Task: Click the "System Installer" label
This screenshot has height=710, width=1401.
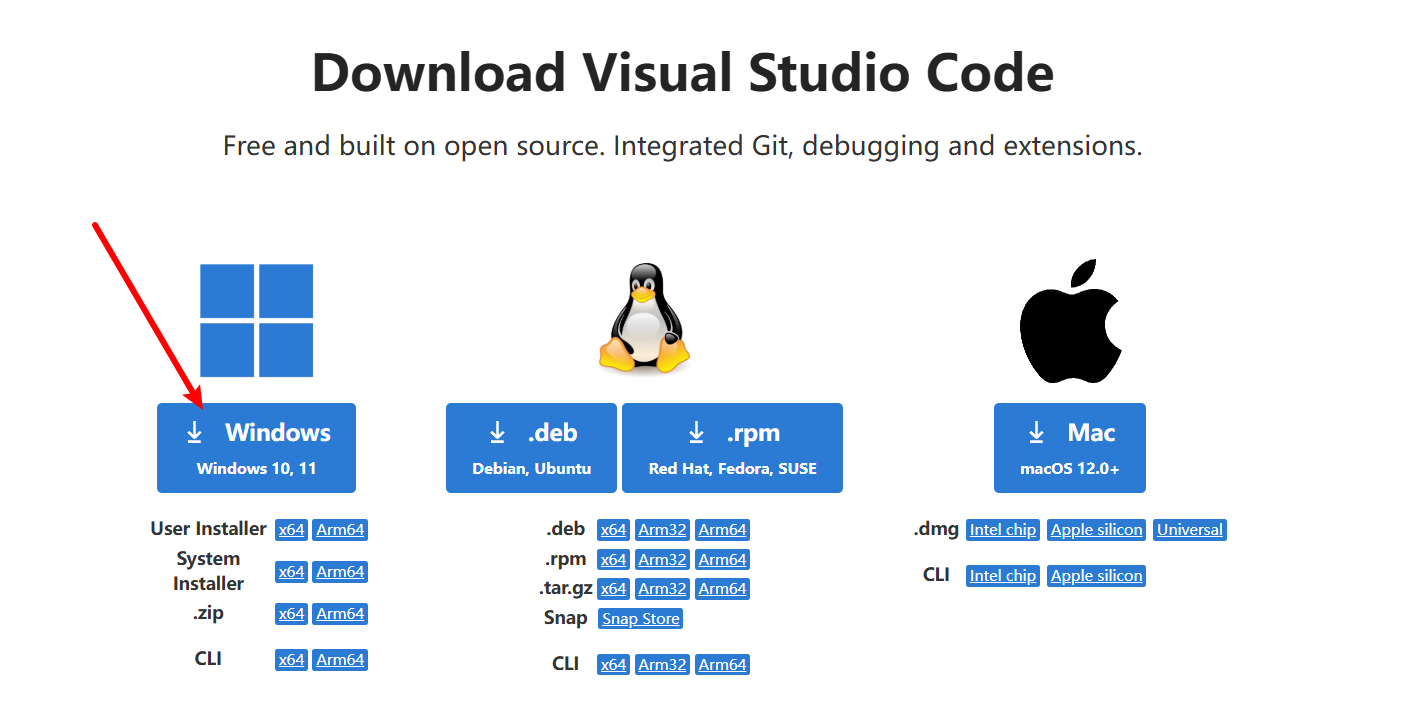Action: point(208,571)
